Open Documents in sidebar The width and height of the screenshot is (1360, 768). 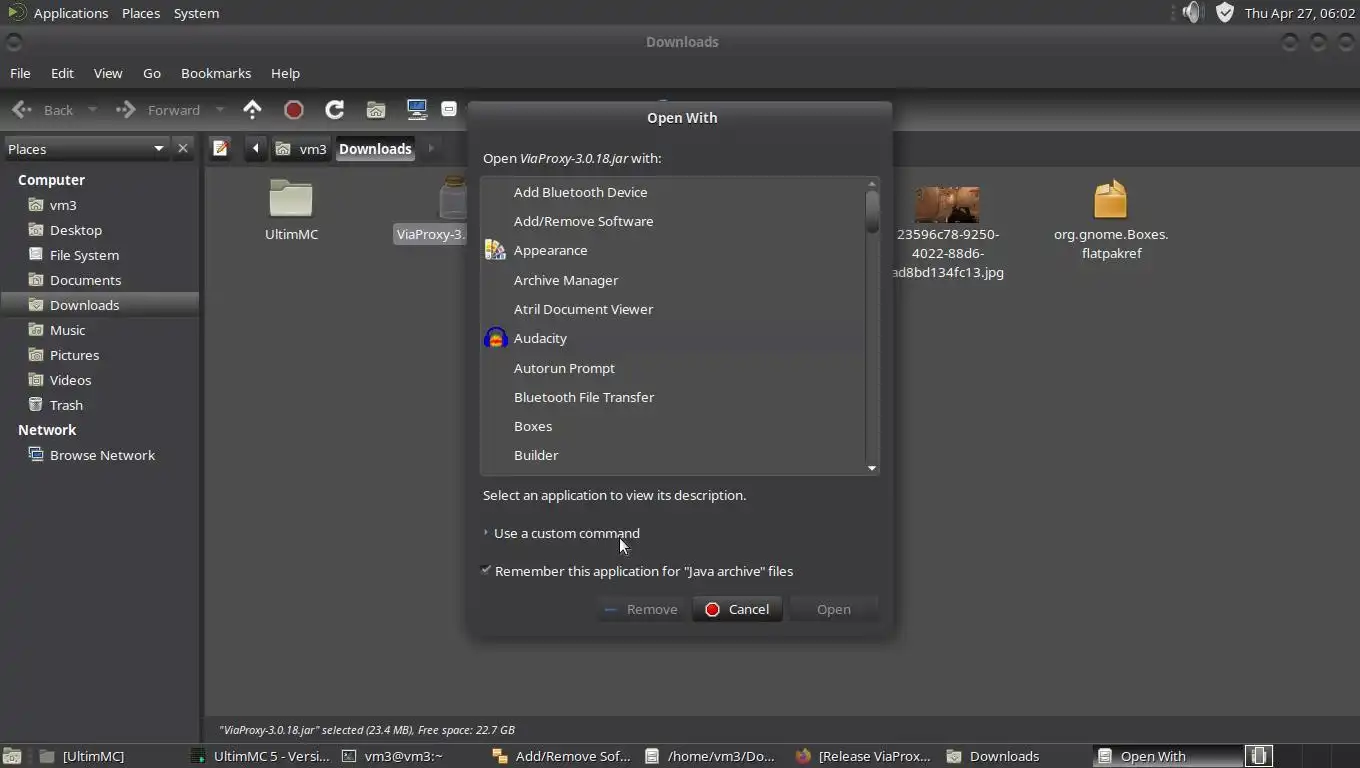point(100,280)
